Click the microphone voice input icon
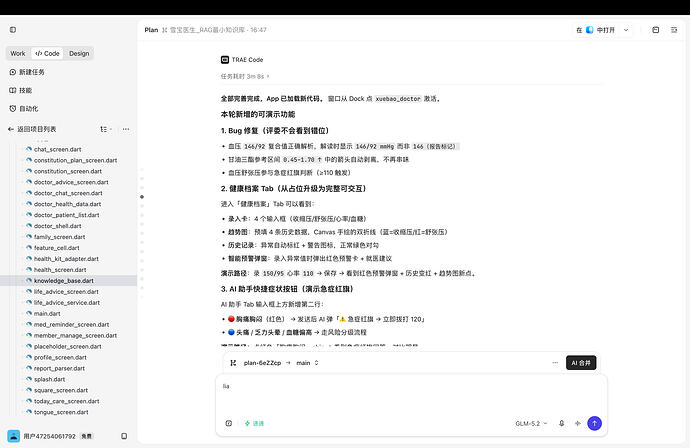Image resolution: width=690 pixels, height=448 pixels. pyautogui.click(x=562, y=423)
